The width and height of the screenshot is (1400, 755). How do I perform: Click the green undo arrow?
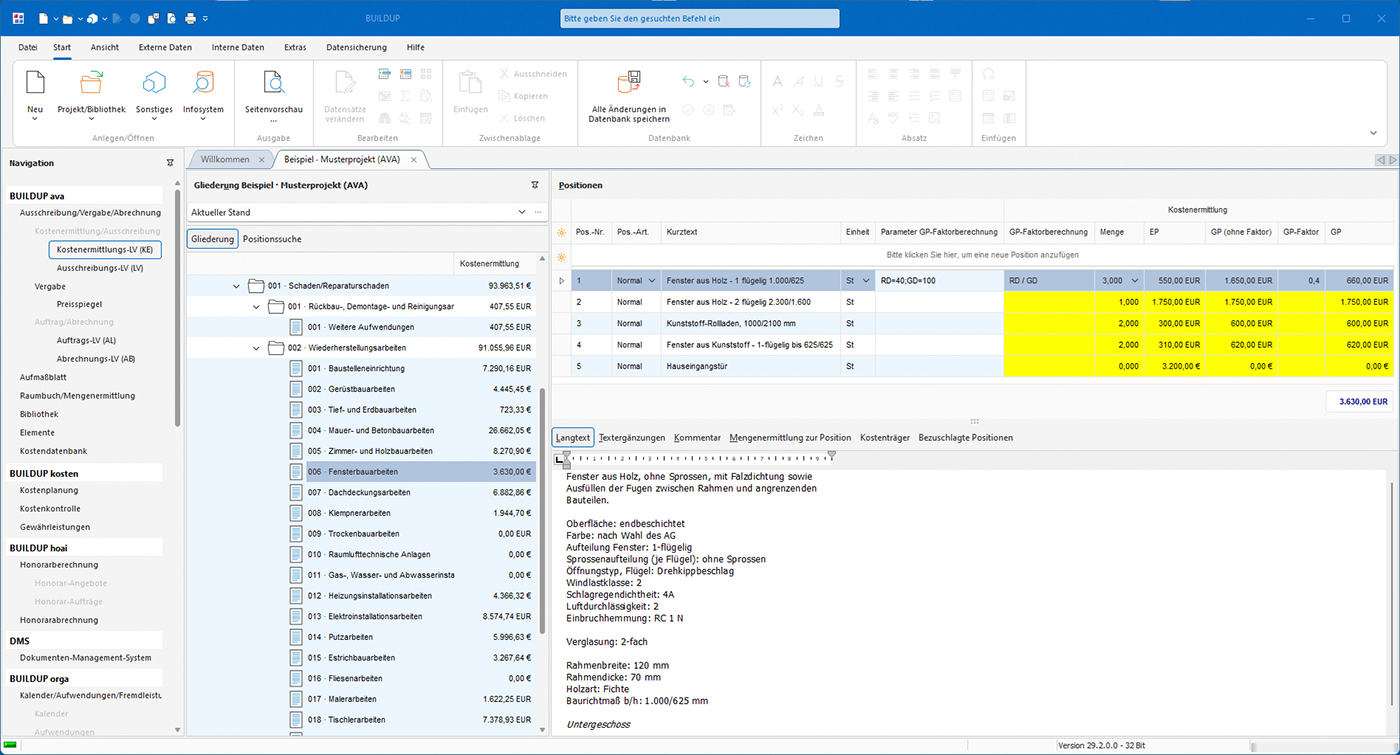click(x=688, y=81)
